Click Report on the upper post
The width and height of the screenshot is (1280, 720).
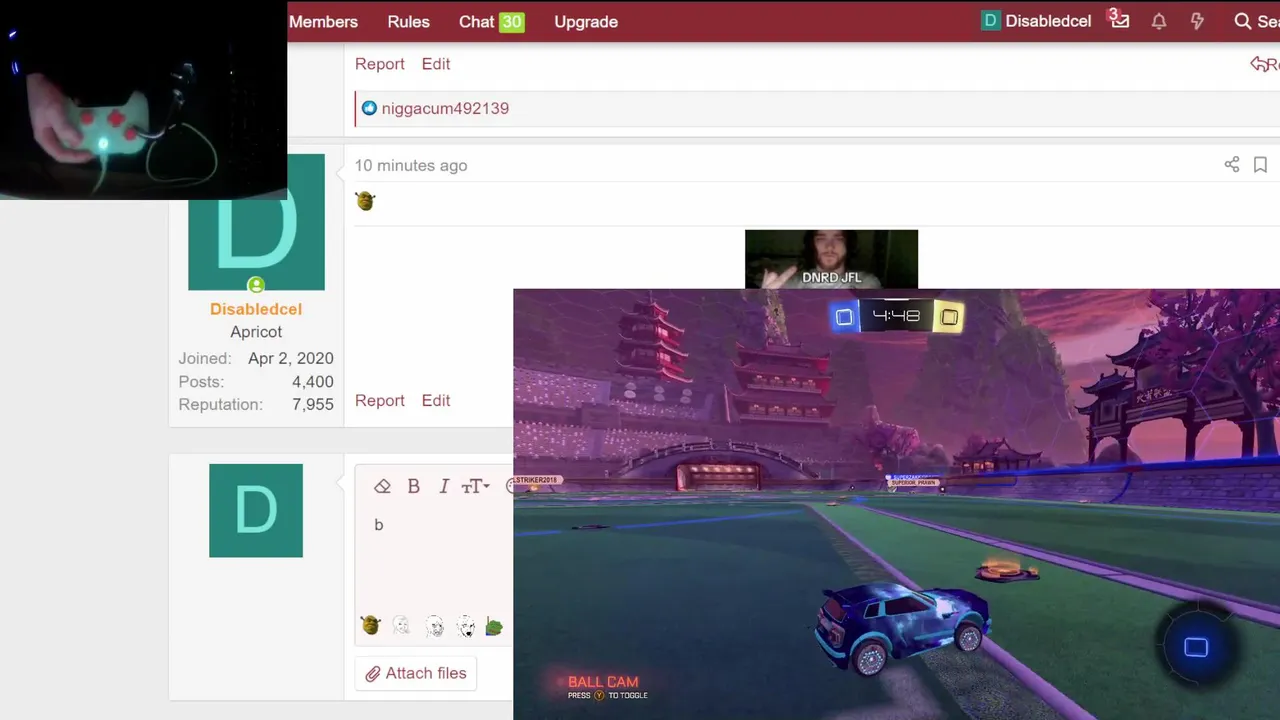[380, 64]
